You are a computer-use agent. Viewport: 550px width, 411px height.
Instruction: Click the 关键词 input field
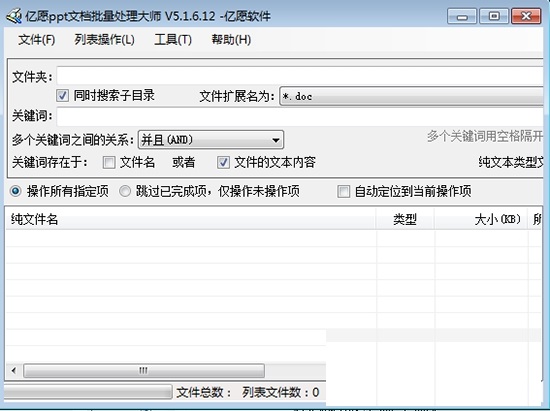tap(300, 117)
